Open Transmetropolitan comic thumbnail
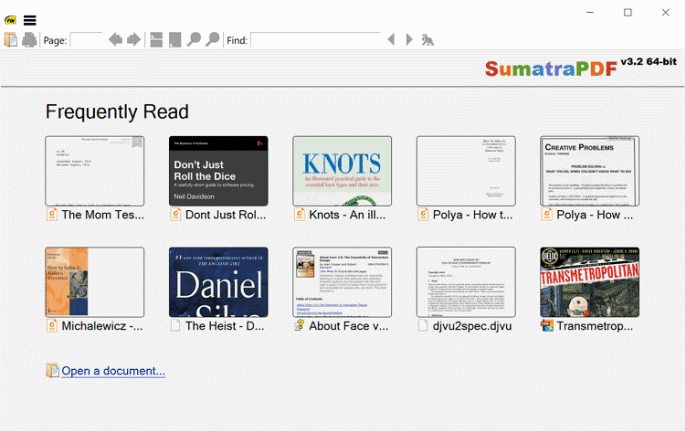685x431 pixels. coord(590,282)
